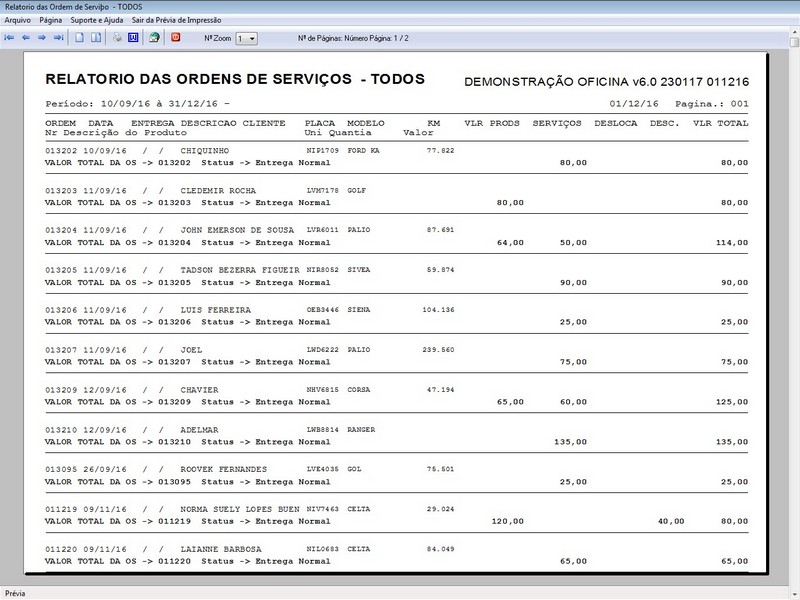Click client name CHIQUINHO
The width and height of the screenshot is (800, 600).
pos(205,151)
